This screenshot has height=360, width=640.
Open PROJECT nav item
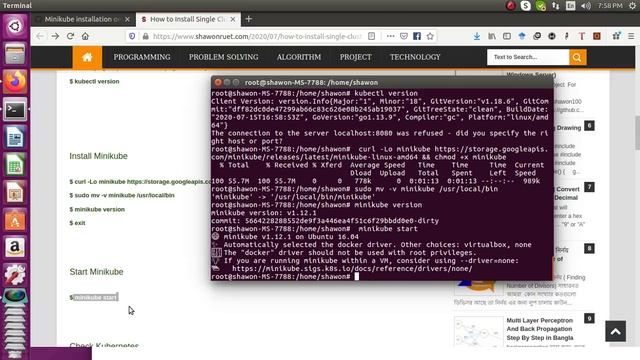356,57
